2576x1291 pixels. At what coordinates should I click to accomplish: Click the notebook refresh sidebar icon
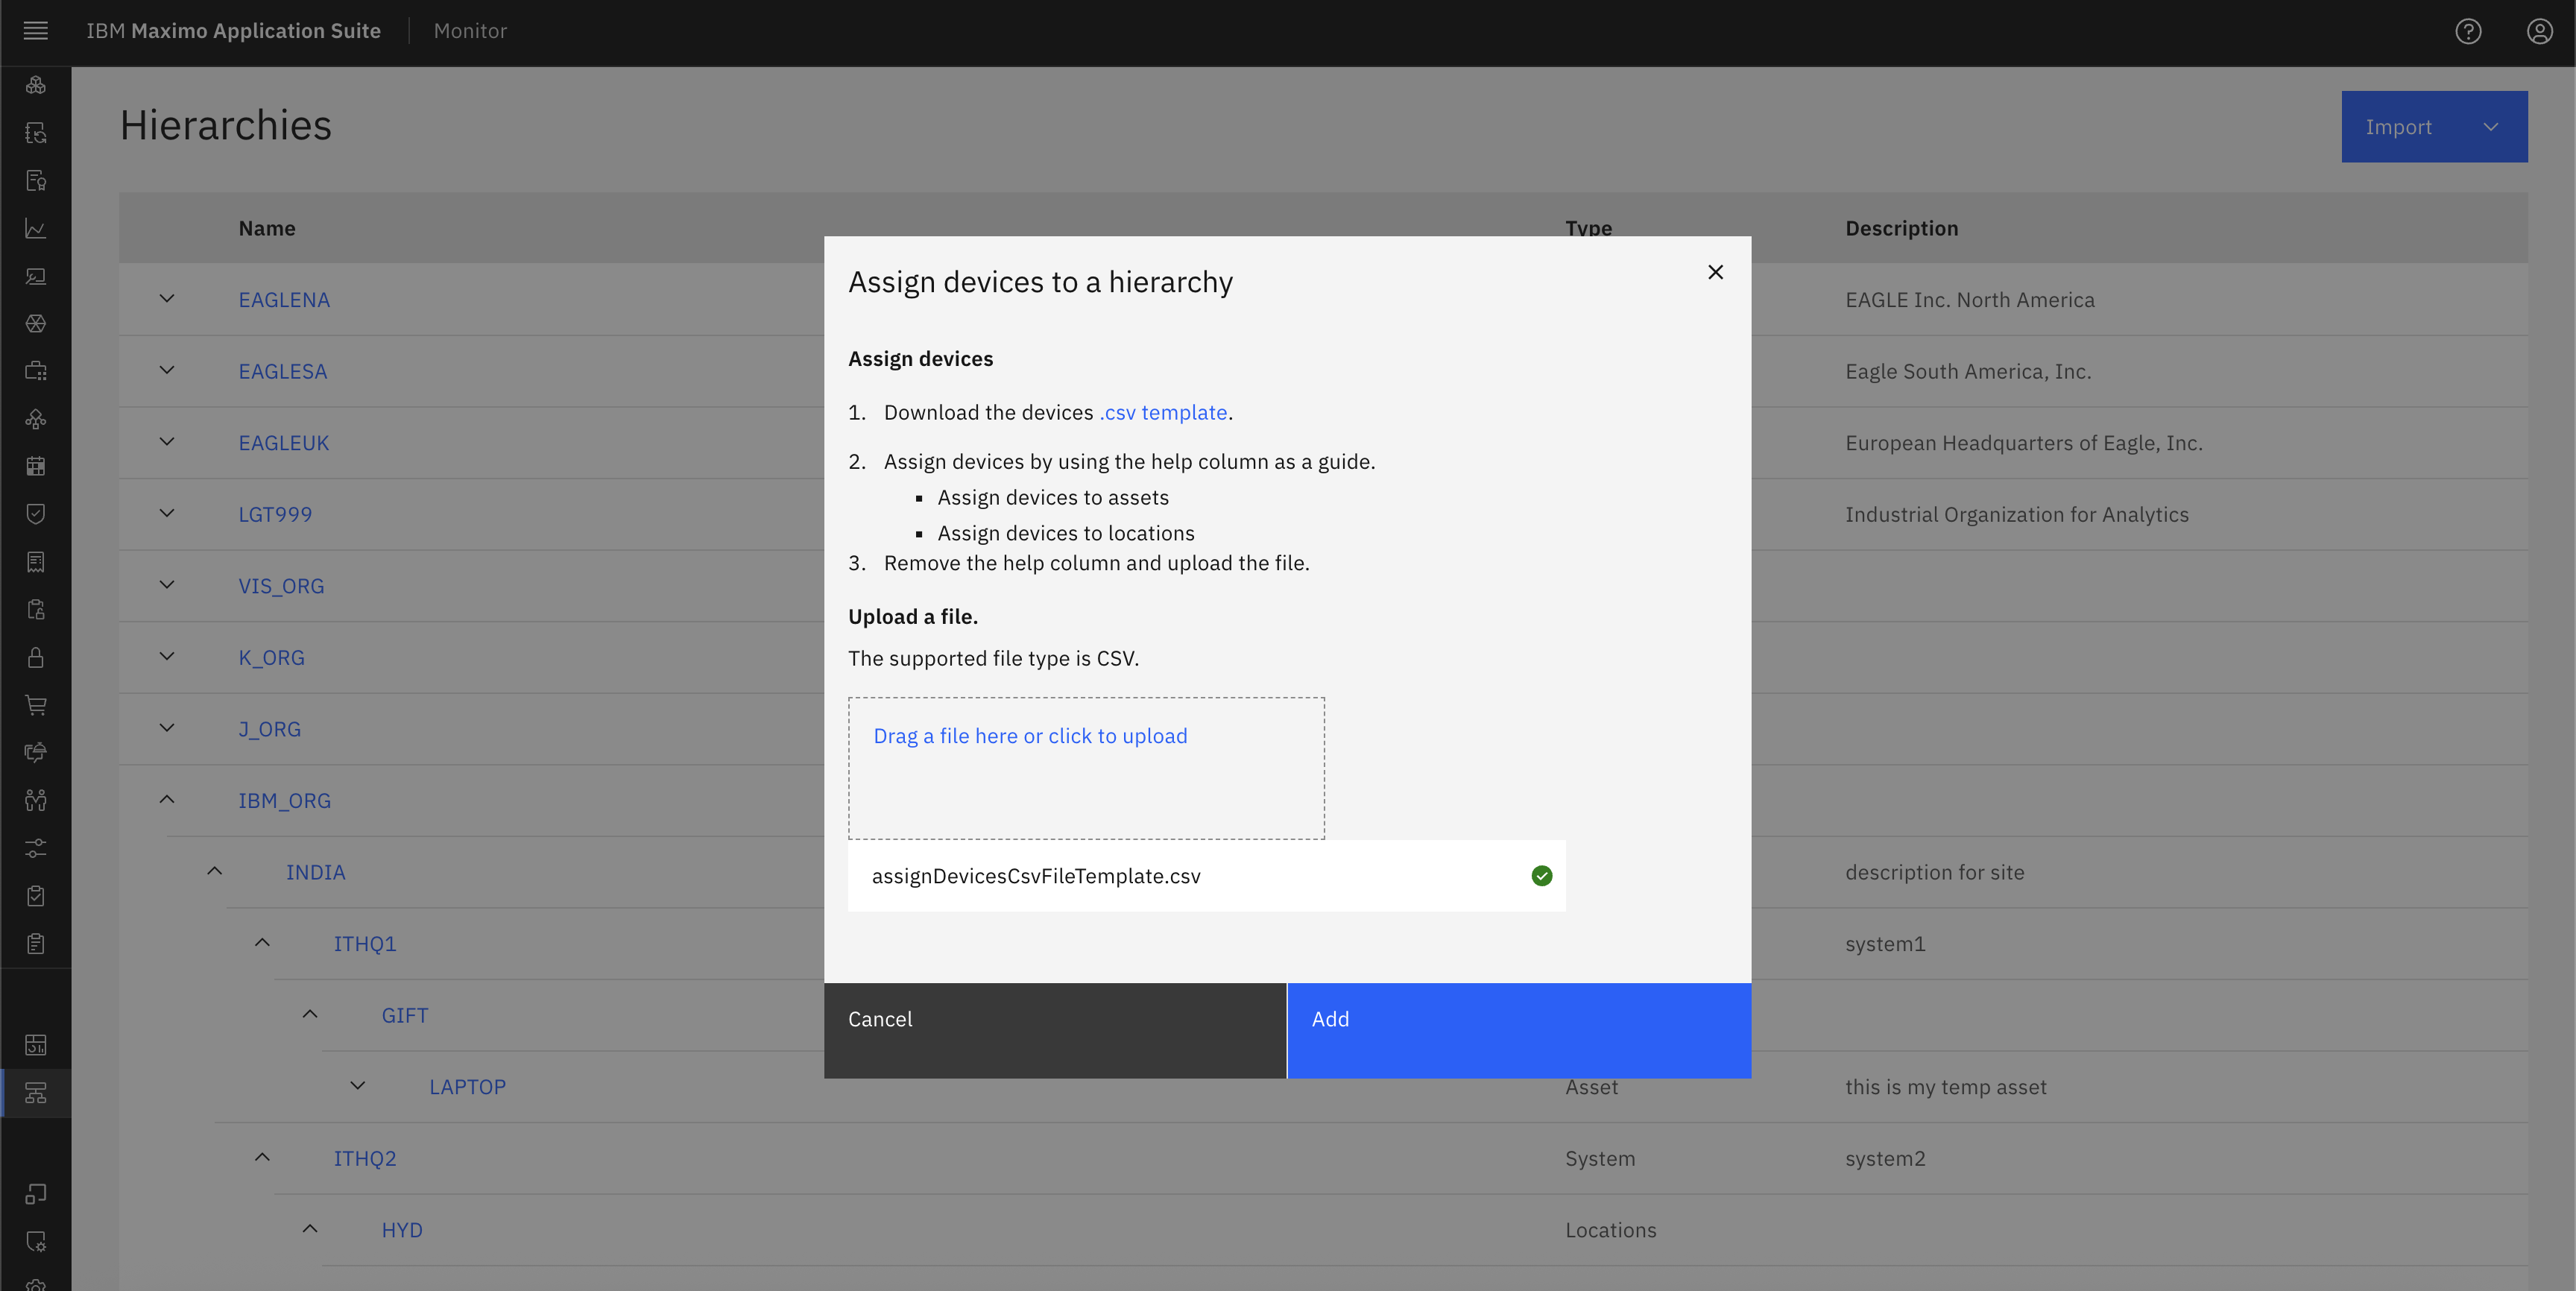tap(36, 133)
